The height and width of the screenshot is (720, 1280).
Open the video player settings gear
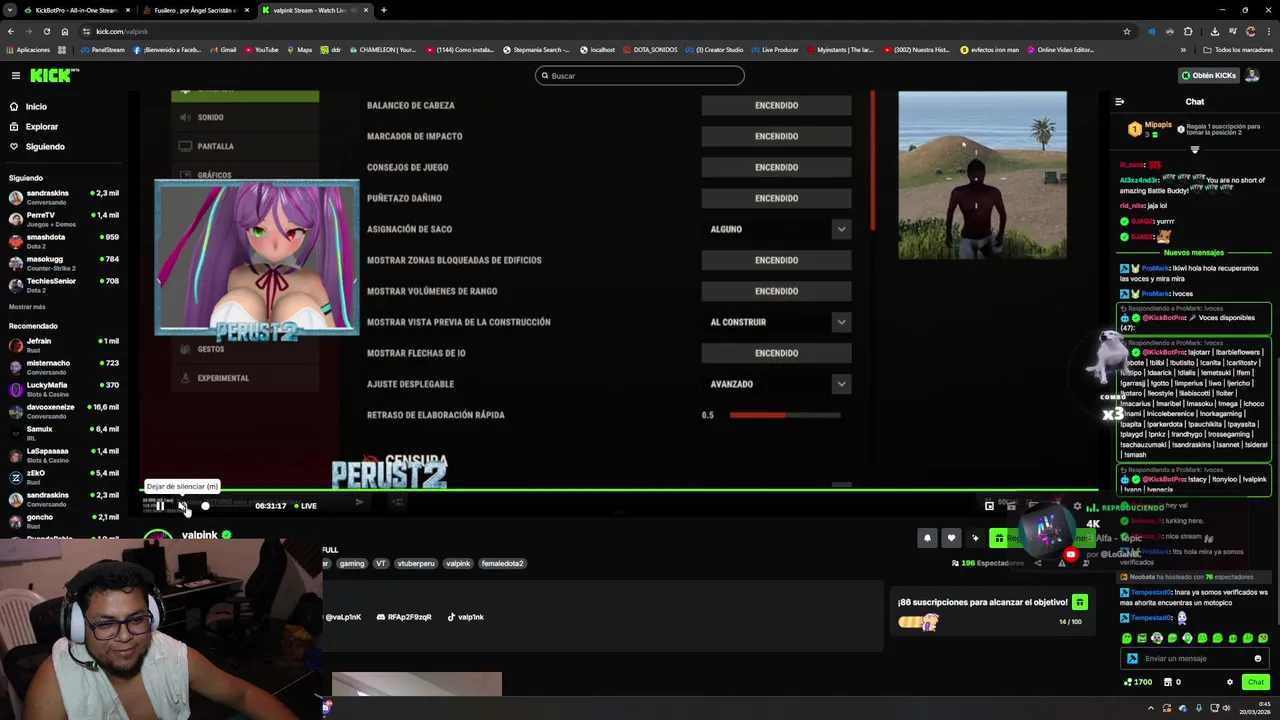click(x=1077, y=506)
